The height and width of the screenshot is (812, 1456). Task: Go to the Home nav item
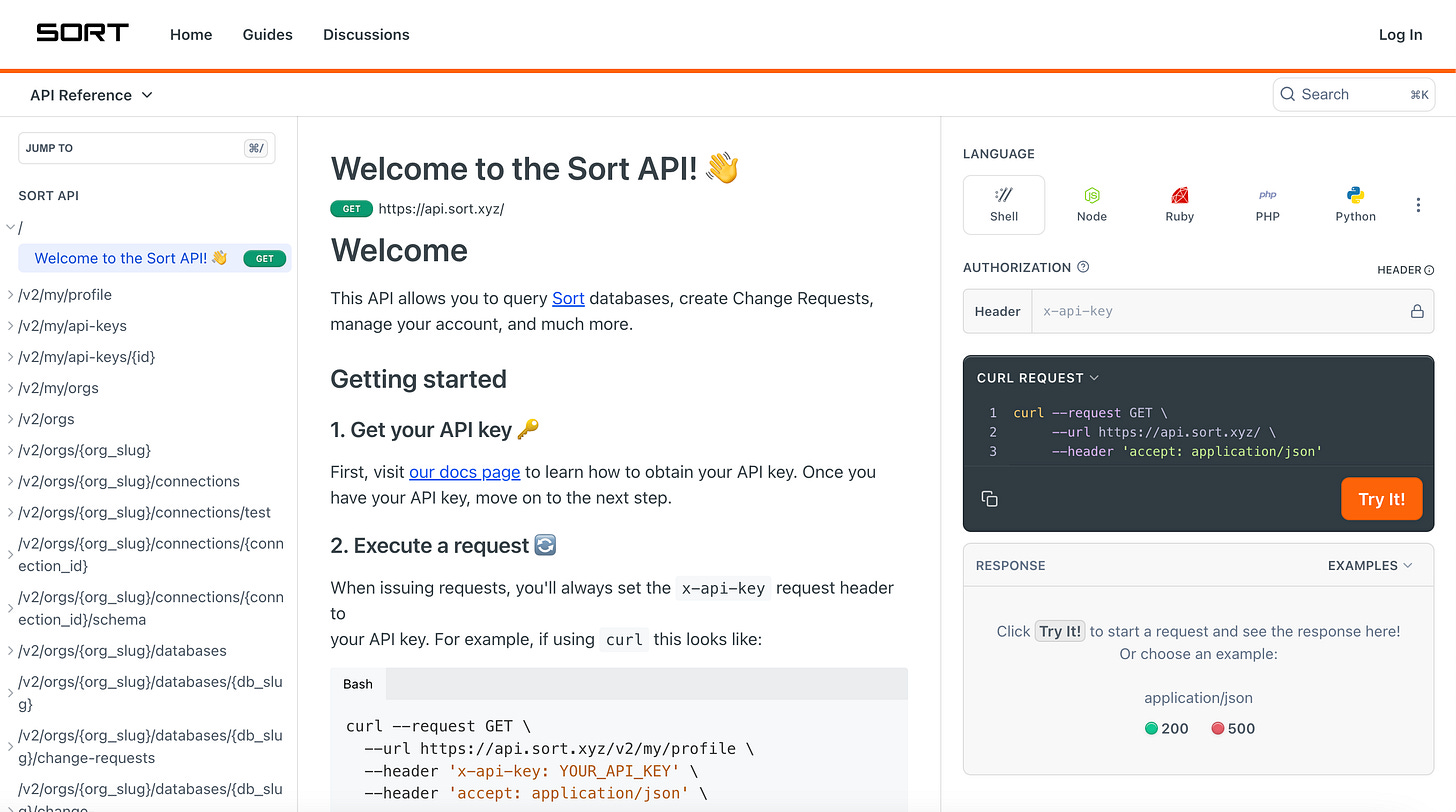[191, 34]
